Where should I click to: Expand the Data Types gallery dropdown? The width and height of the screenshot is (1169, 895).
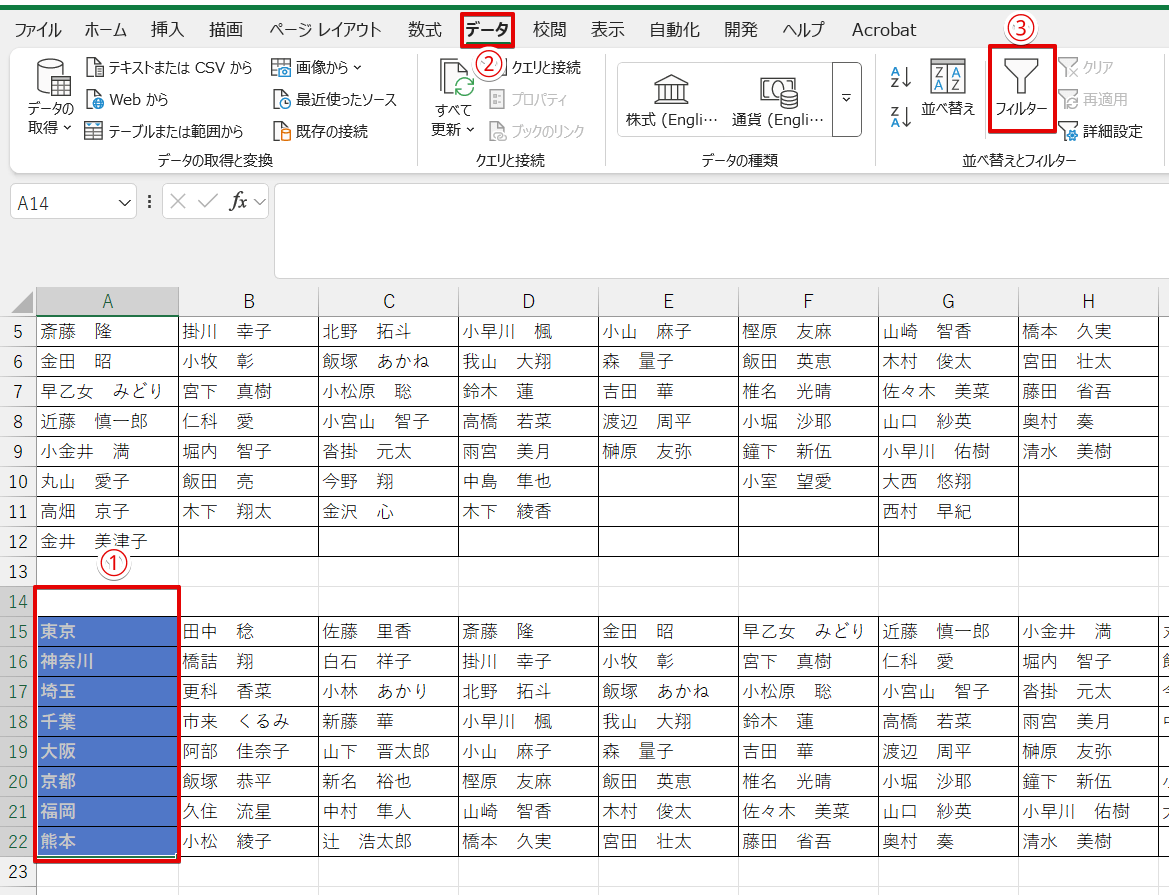coord(846,99)
